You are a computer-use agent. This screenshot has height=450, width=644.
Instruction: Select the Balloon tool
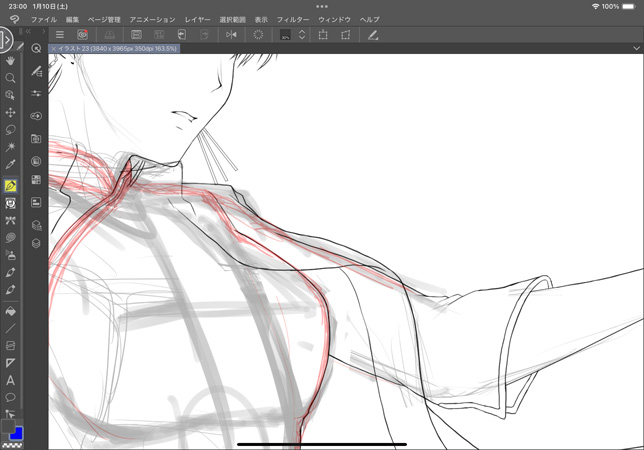(x=11, y=397)
